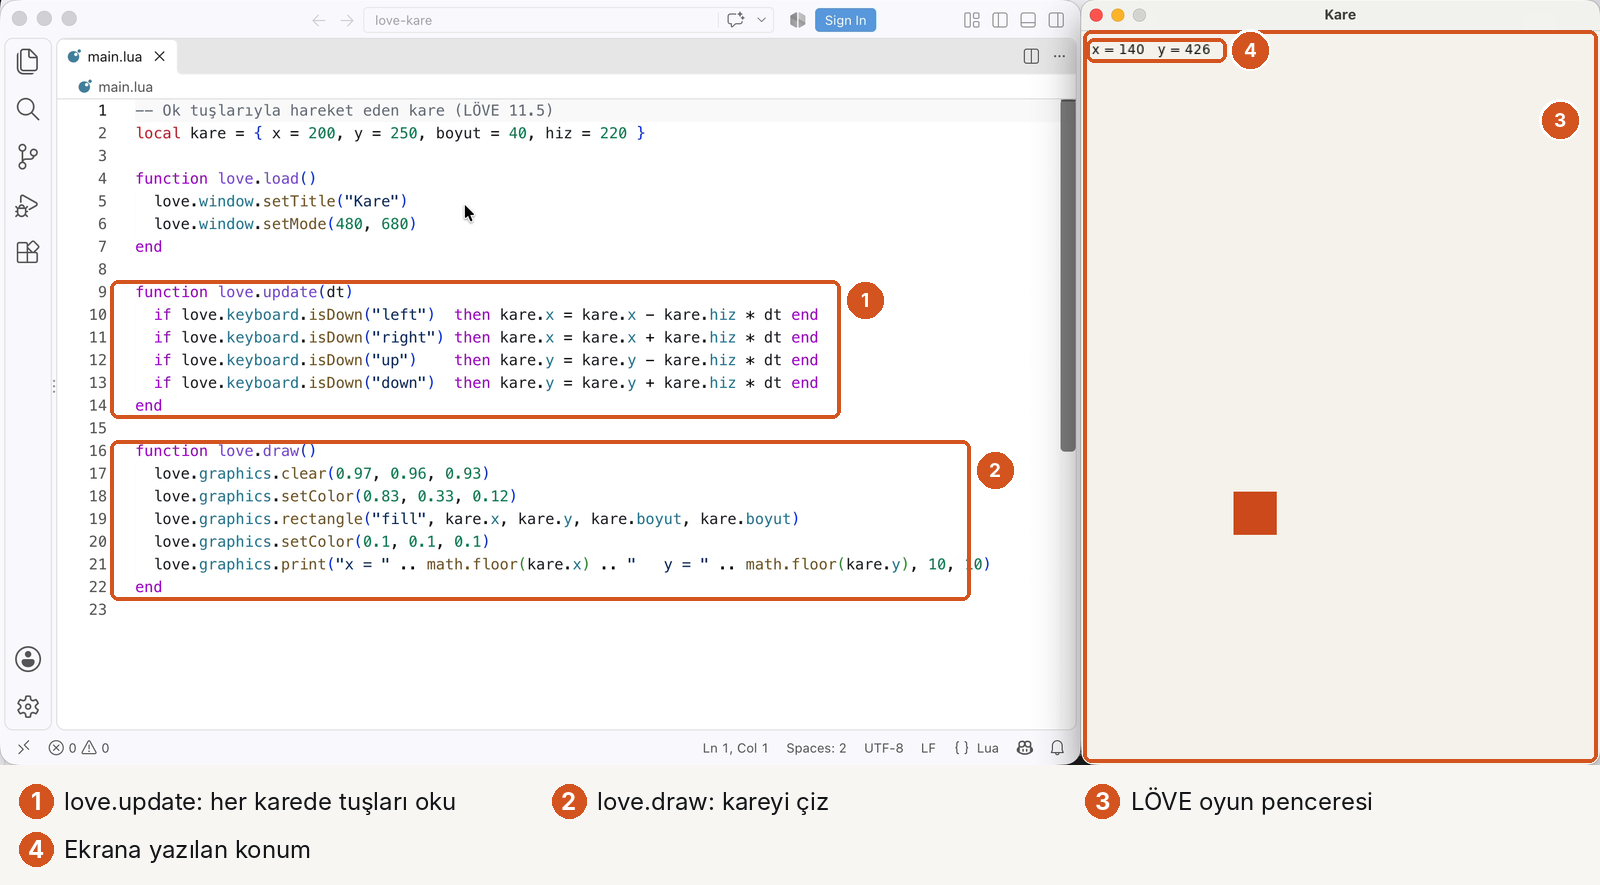The height and width of the screenshot is (885, 1600).
Task: Click the hexagon icon beside Sign In
Action: pos(797,20)
